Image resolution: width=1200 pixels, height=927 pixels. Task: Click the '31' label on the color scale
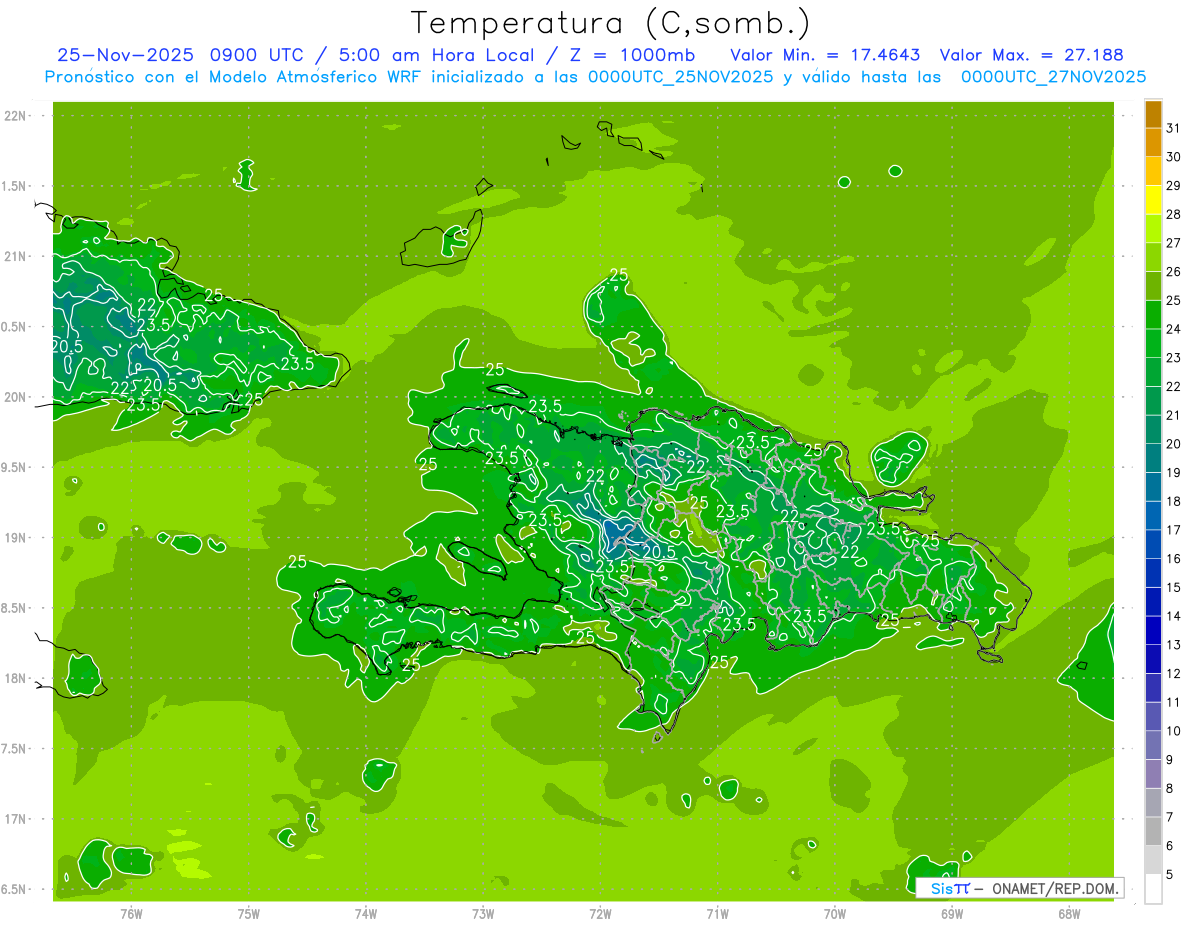[1174, 128]
